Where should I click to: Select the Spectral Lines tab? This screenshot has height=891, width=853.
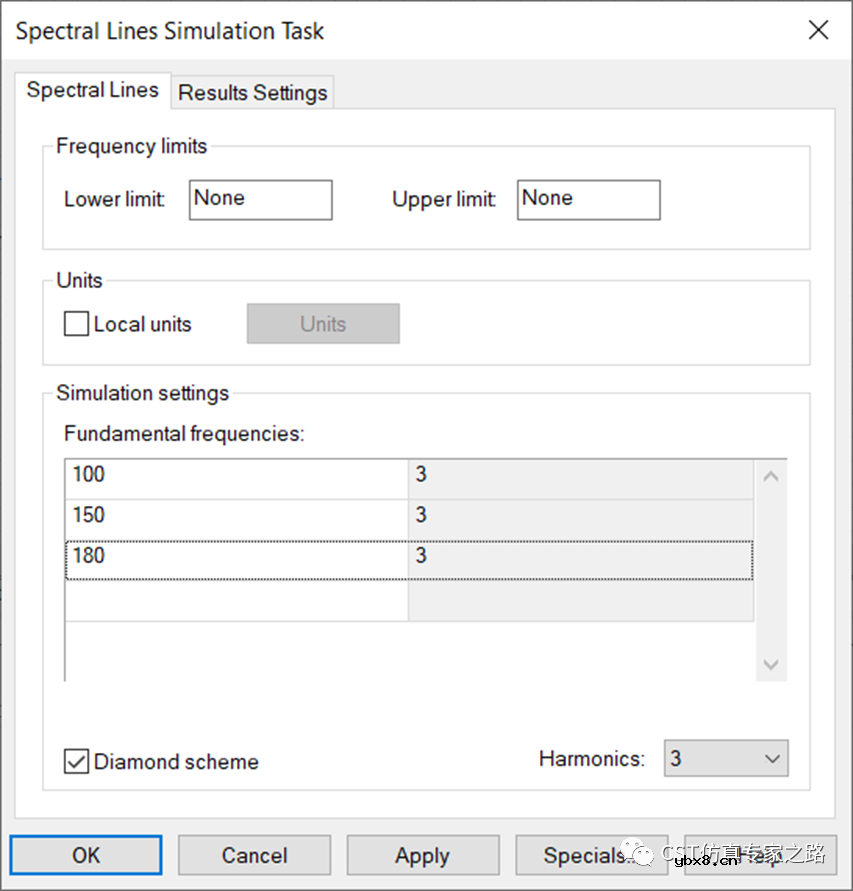(92, 90)
